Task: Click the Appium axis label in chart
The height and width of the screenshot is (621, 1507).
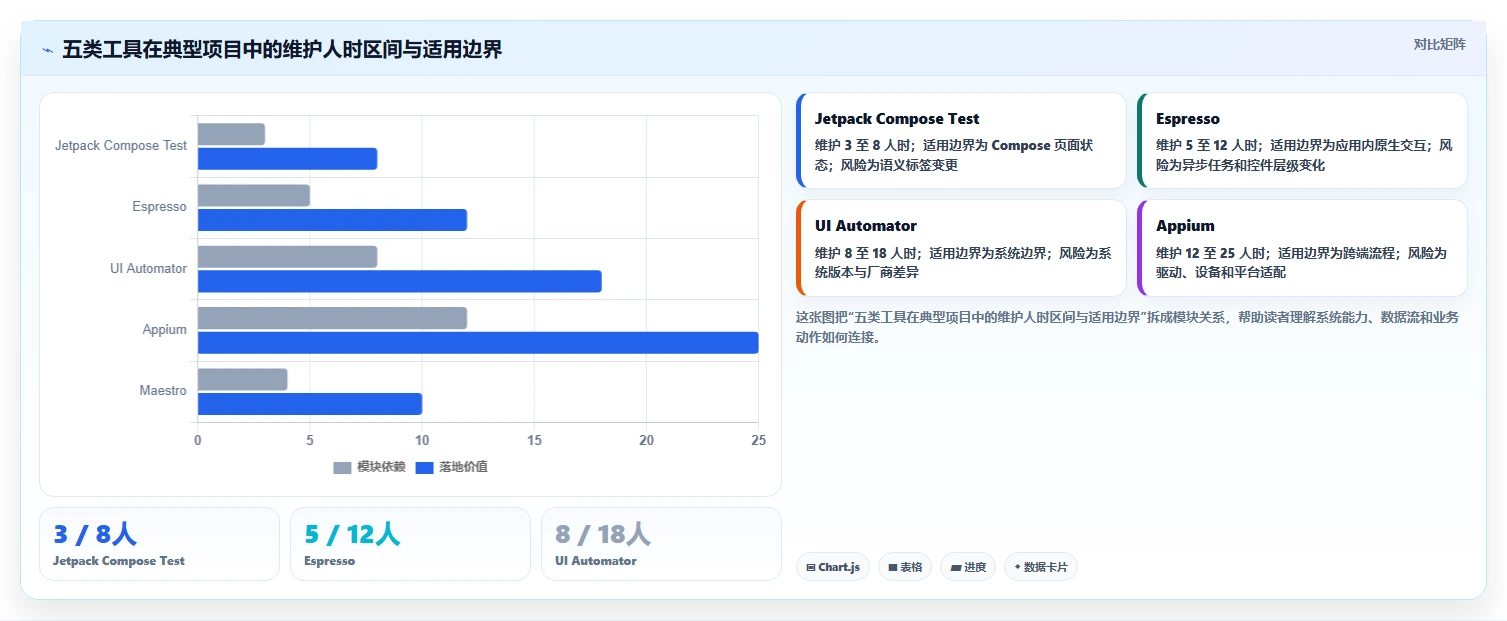Action: click(x=165, y=329)
